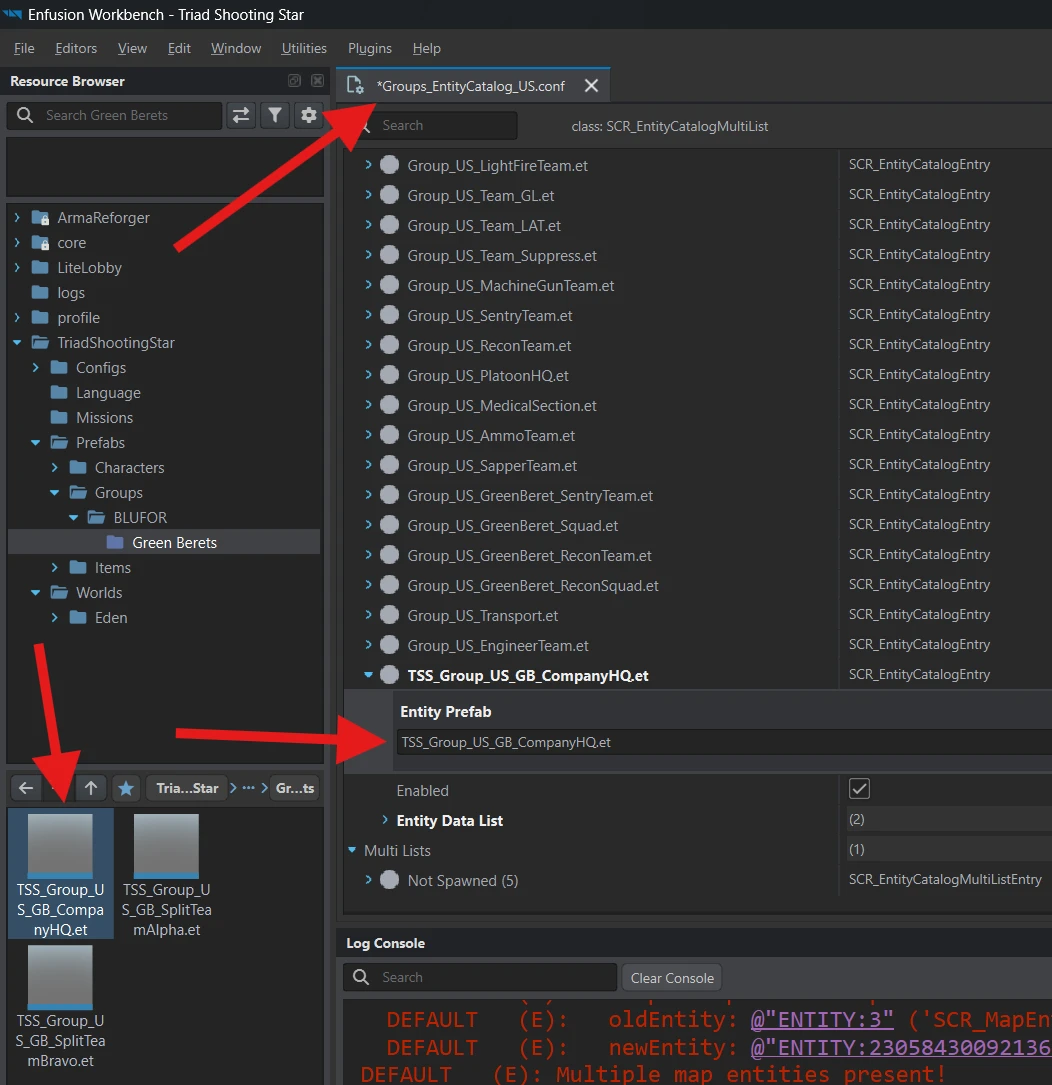
Task: Click the Entity Prefab value field
Action: [723, 742]
